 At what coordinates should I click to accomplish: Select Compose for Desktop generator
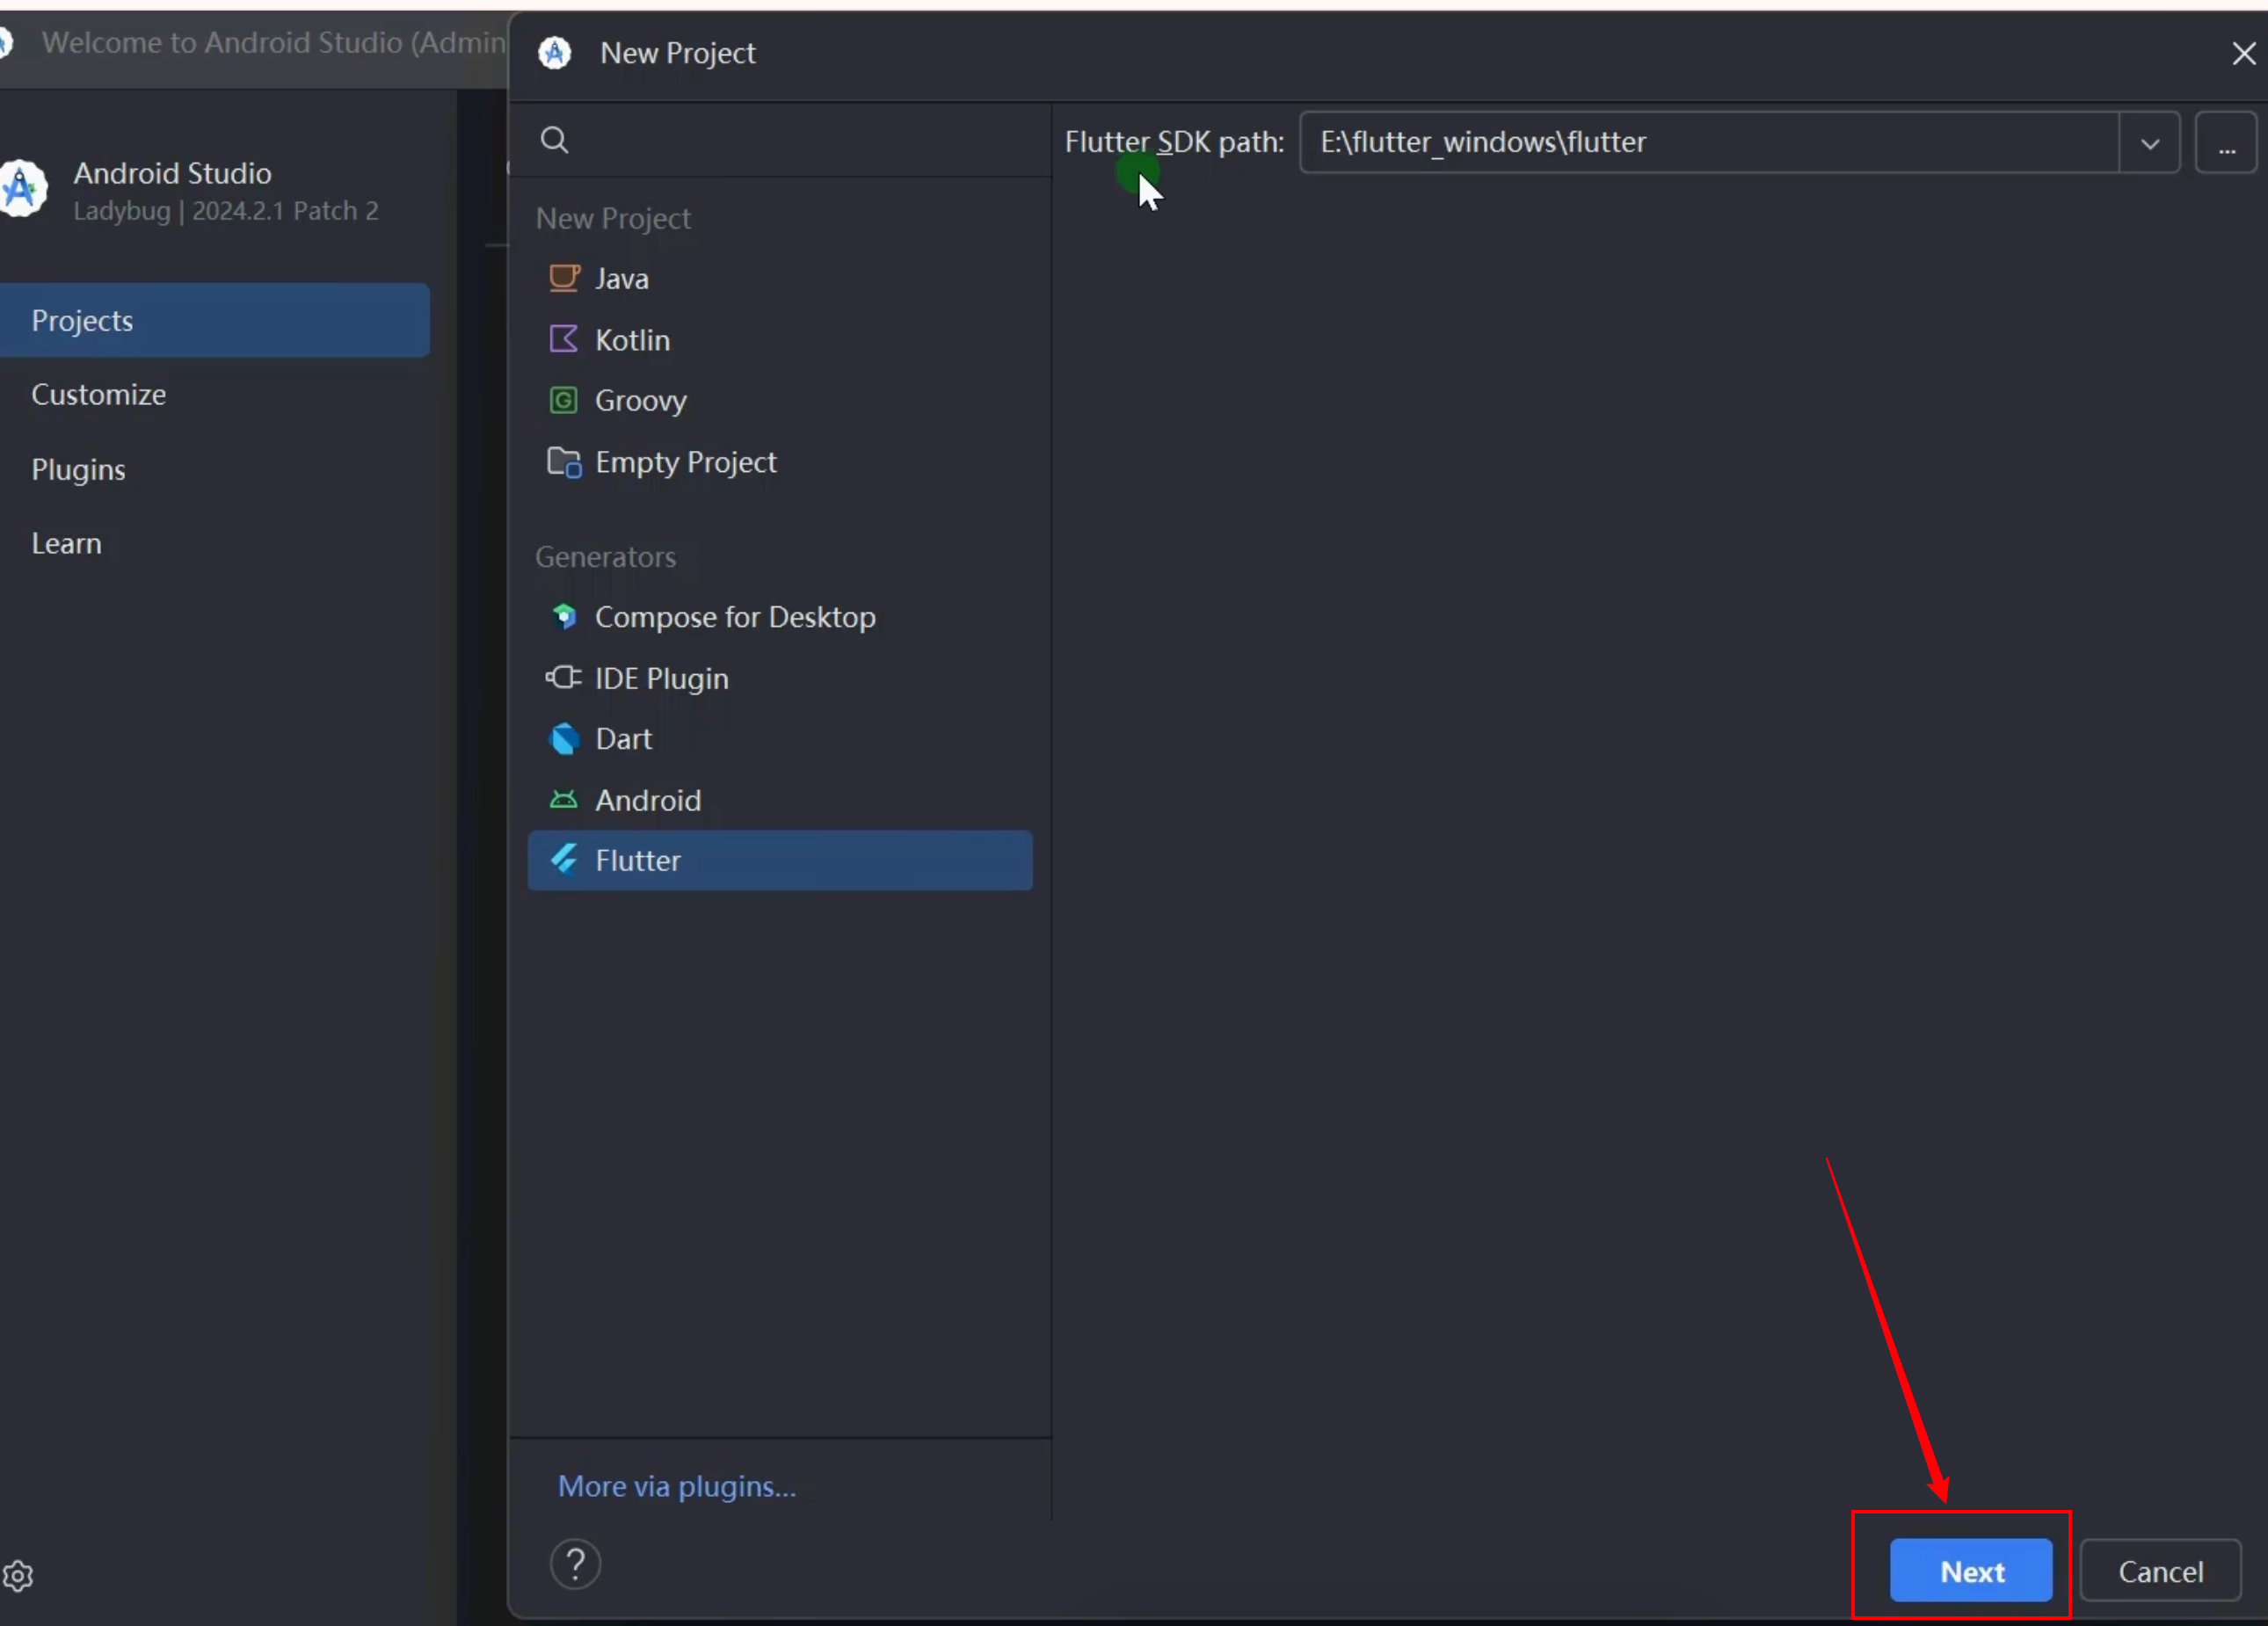(780, 616)
